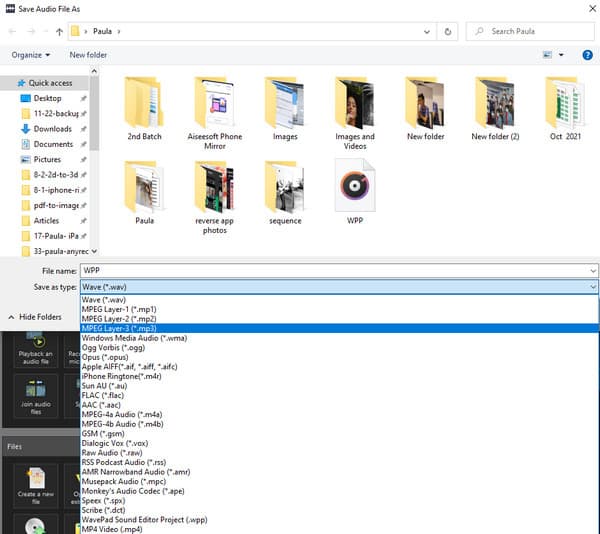This screenshot has width=600, height=534.
Task: Open the Aiseesoft Phone Mirror folder
Action: 215,113
